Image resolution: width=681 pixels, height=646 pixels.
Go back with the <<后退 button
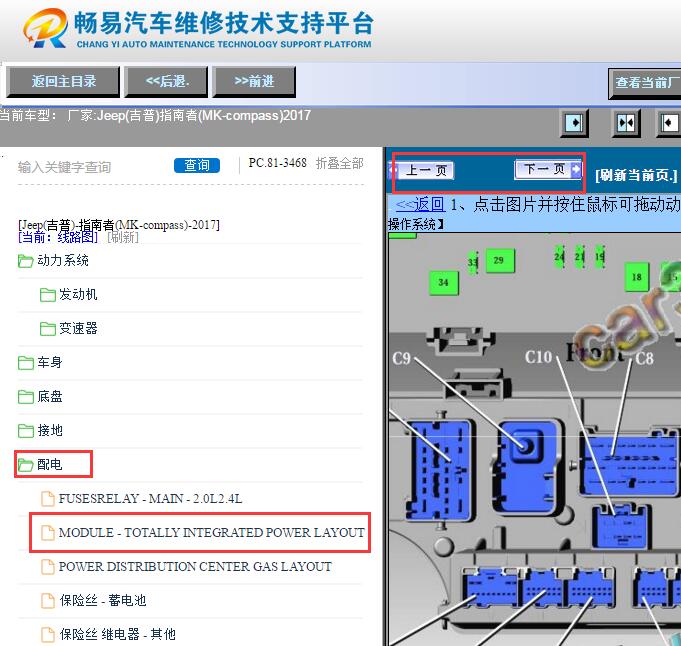166,82
